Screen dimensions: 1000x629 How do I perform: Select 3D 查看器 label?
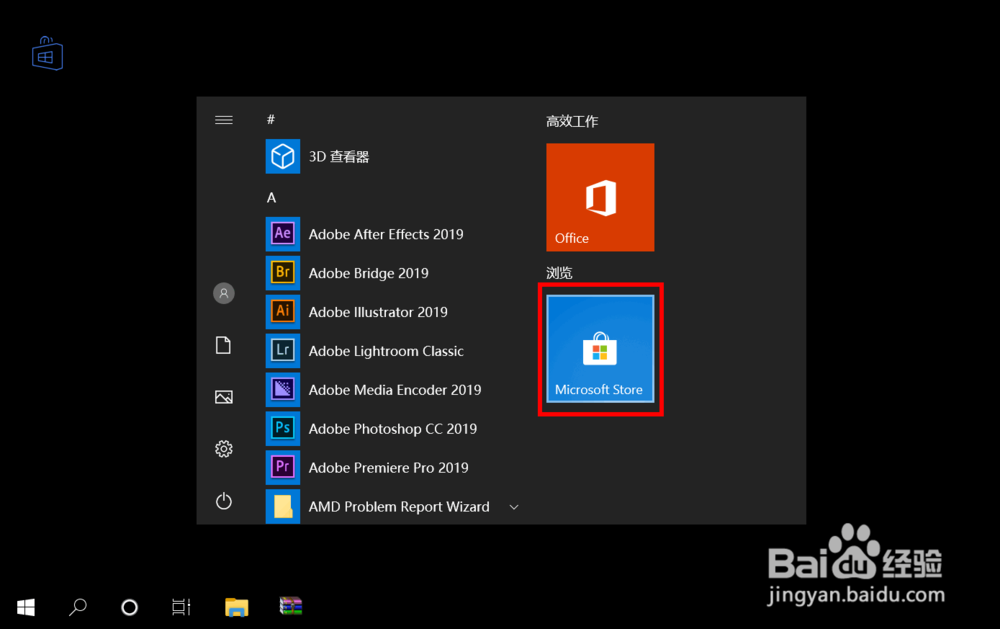tap(339, 156)
